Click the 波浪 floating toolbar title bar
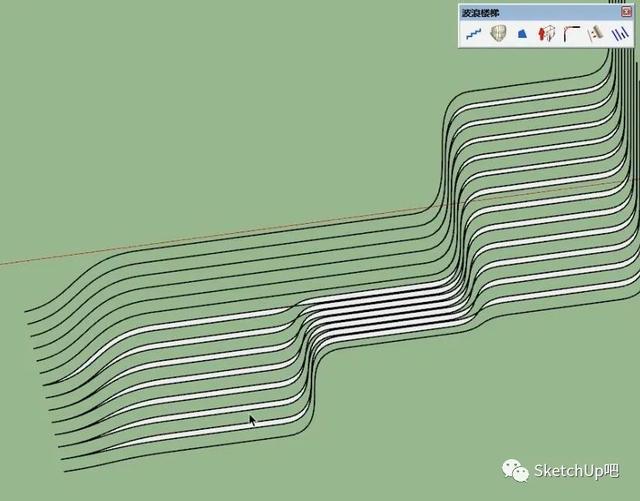640x501 pixels. click(546, 12)
